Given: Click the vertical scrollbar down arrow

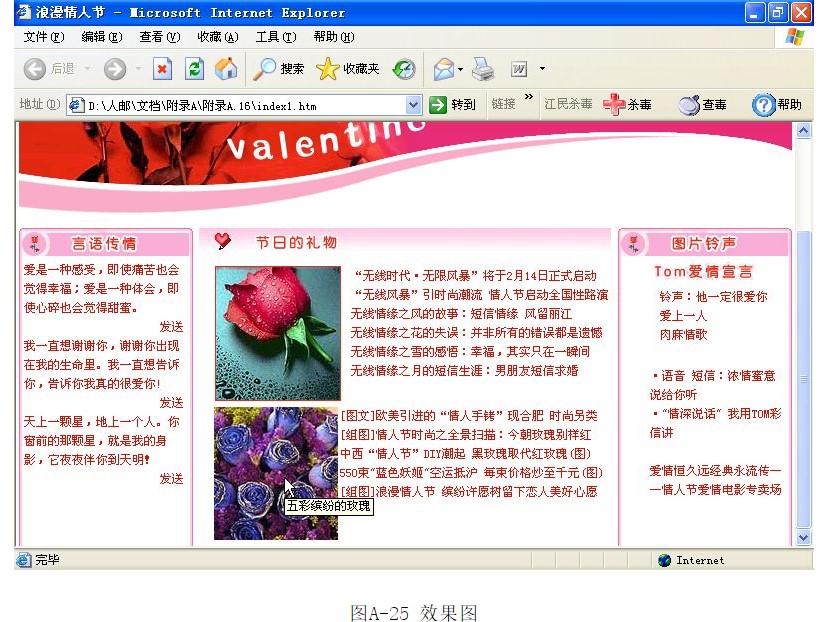Looking at the screenshot, I should coord(802,538).
